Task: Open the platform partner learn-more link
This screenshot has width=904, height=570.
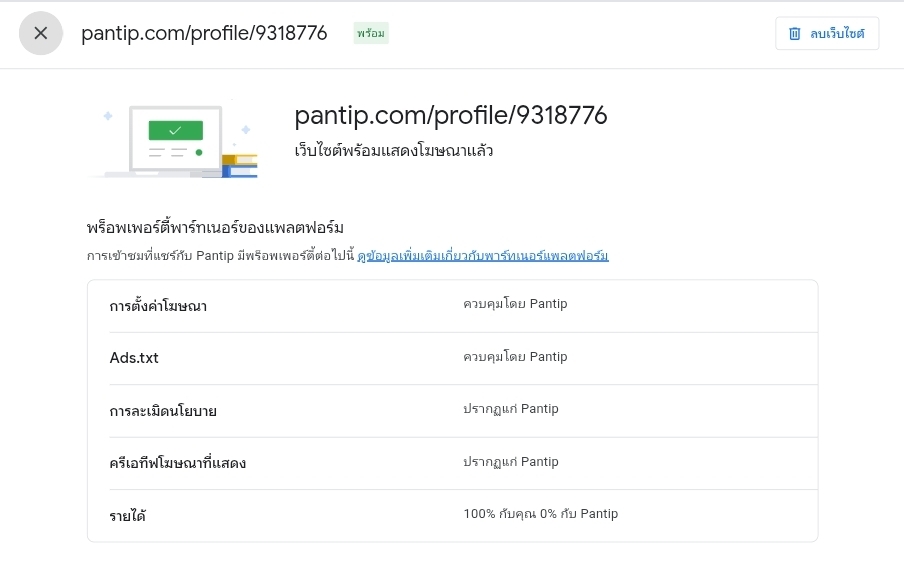Action: (x=483, y=256)
